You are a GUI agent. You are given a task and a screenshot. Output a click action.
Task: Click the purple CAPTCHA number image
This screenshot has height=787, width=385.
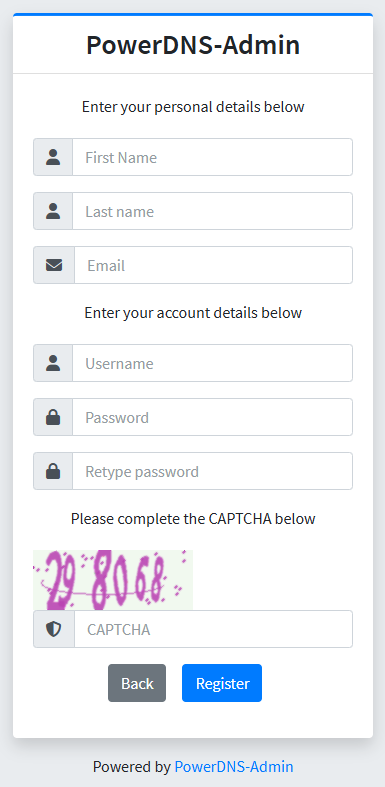pos(113,580)
